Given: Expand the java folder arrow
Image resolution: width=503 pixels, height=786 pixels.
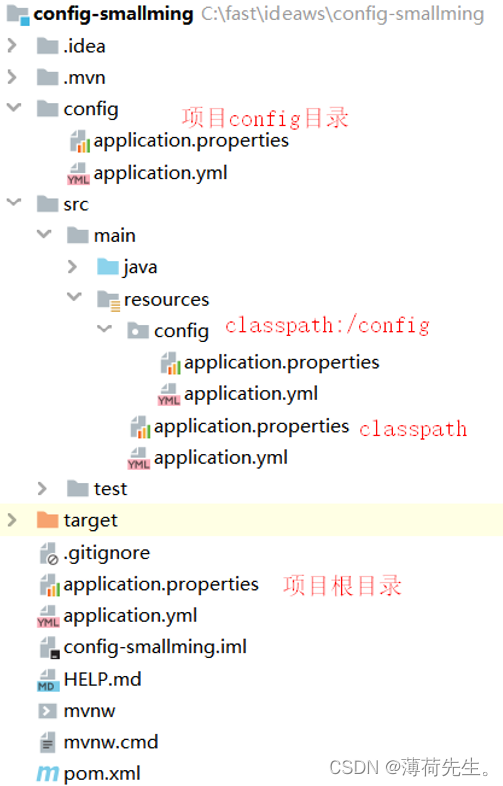Looking at the screenshot, I should point(73,267).
